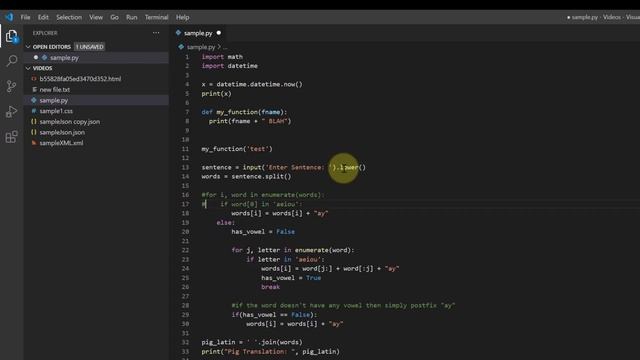This screenshot has width=640, height=360.
Task: Click 'for j, letter in enumerate(word):' line
Action: tap(293, 250)
